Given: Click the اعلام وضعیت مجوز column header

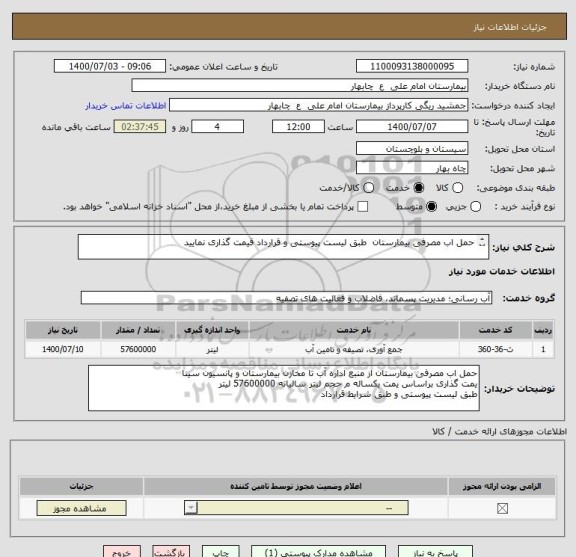Looking at the screenshot, I should 296,486.
